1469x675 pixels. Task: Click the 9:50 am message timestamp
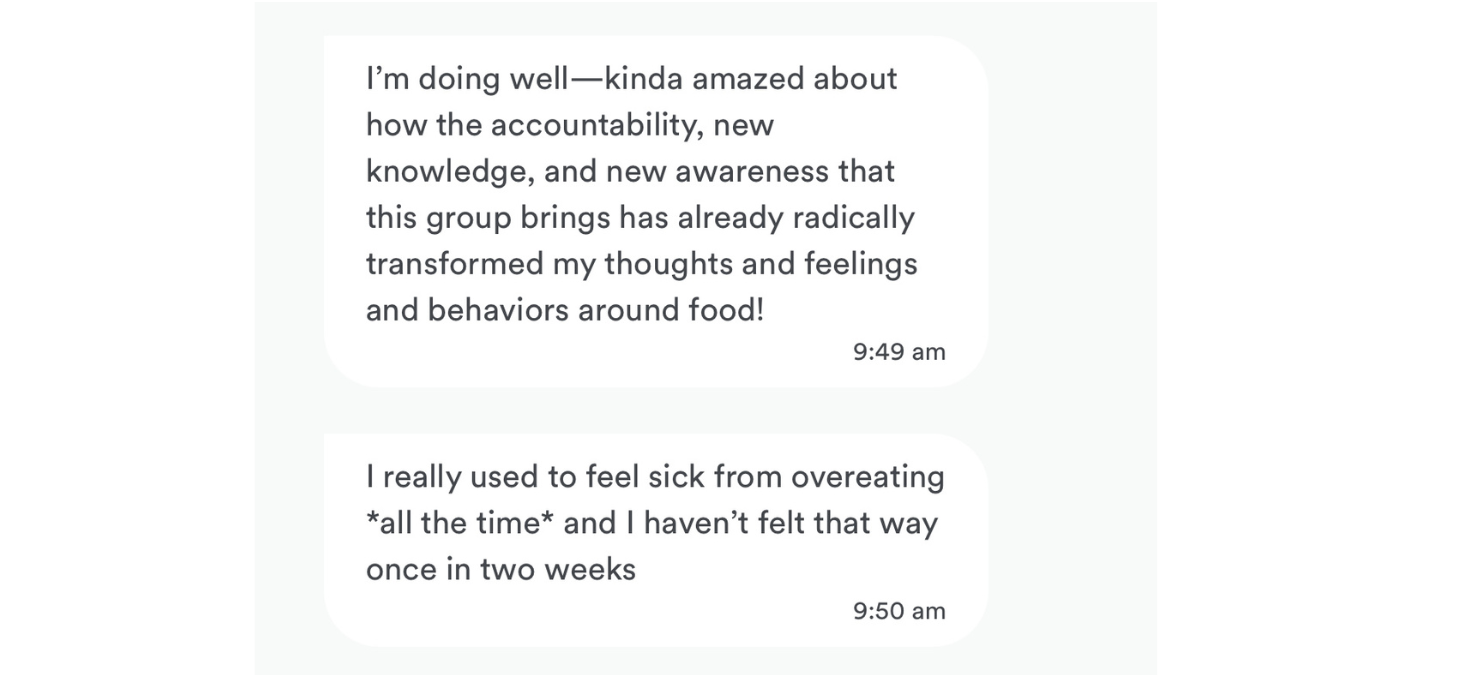(x=898, y=611)
